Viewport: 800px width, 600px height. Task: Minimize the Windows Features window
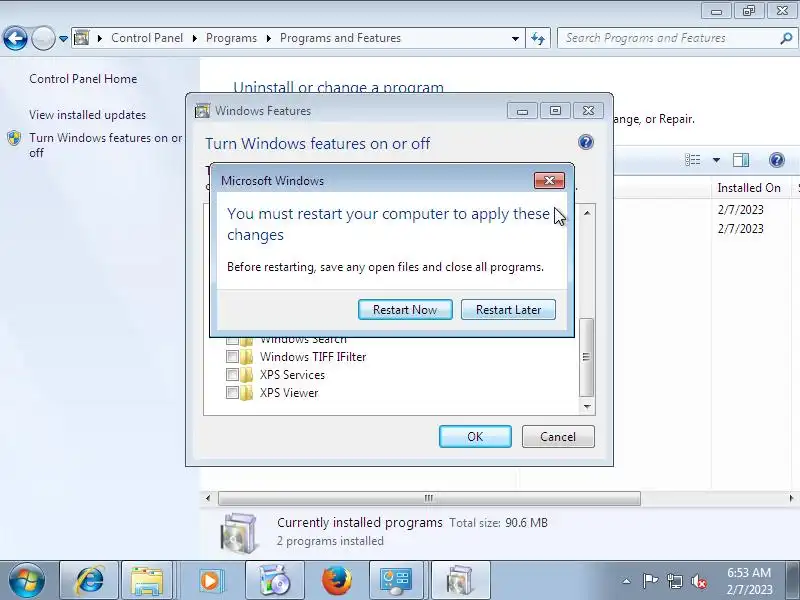pyautogui.click(x=522, y=111)
